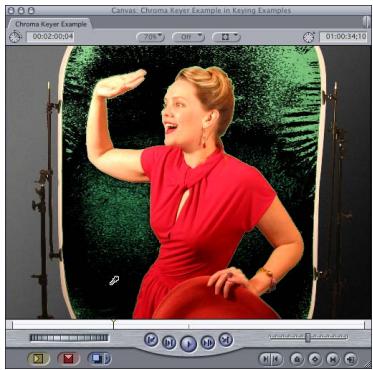
Task: Click the yellow Insert edit button
Action: 38,359
